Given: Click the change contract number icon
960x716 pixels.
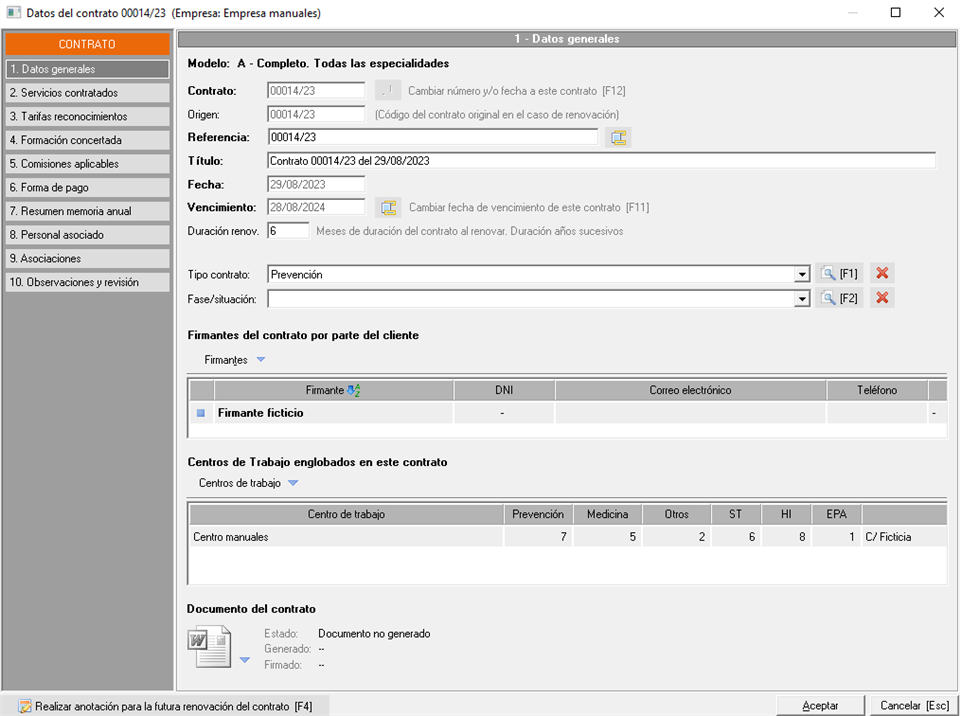Looking at the screenshot, I should [388, 91].
